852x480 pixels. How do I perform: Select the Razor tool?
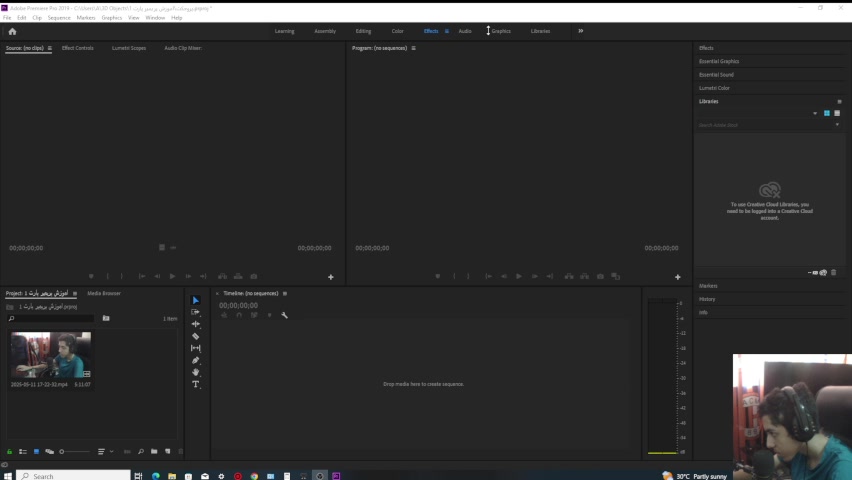tap(196, 336)
